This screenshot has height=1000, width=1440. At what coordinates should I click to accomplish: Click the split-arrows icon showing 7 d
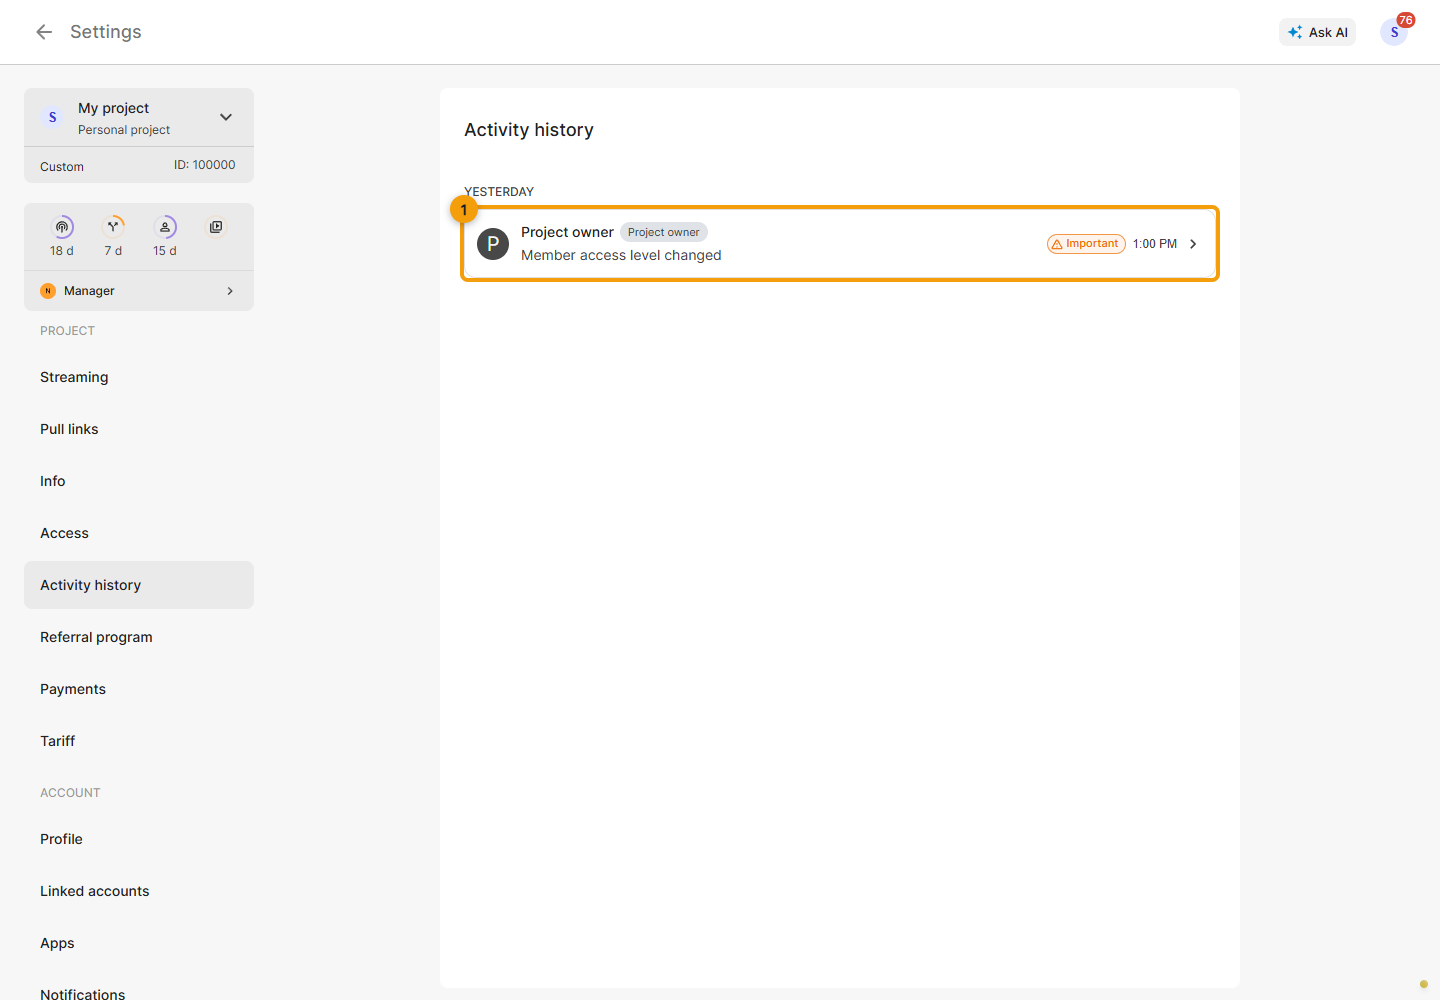(x=113, y=227)
